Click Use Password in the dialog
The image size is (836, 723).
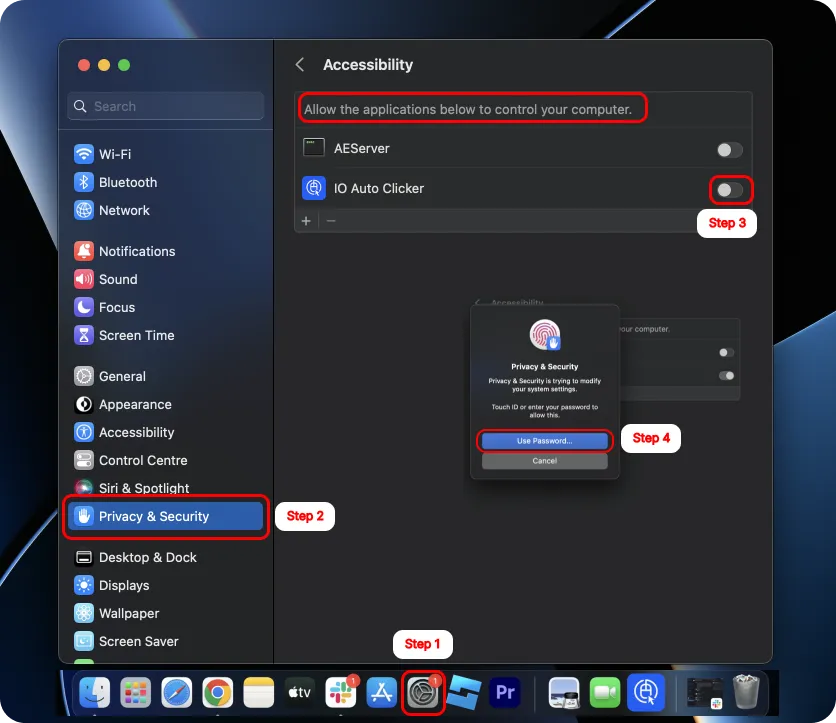pos(544,441)
